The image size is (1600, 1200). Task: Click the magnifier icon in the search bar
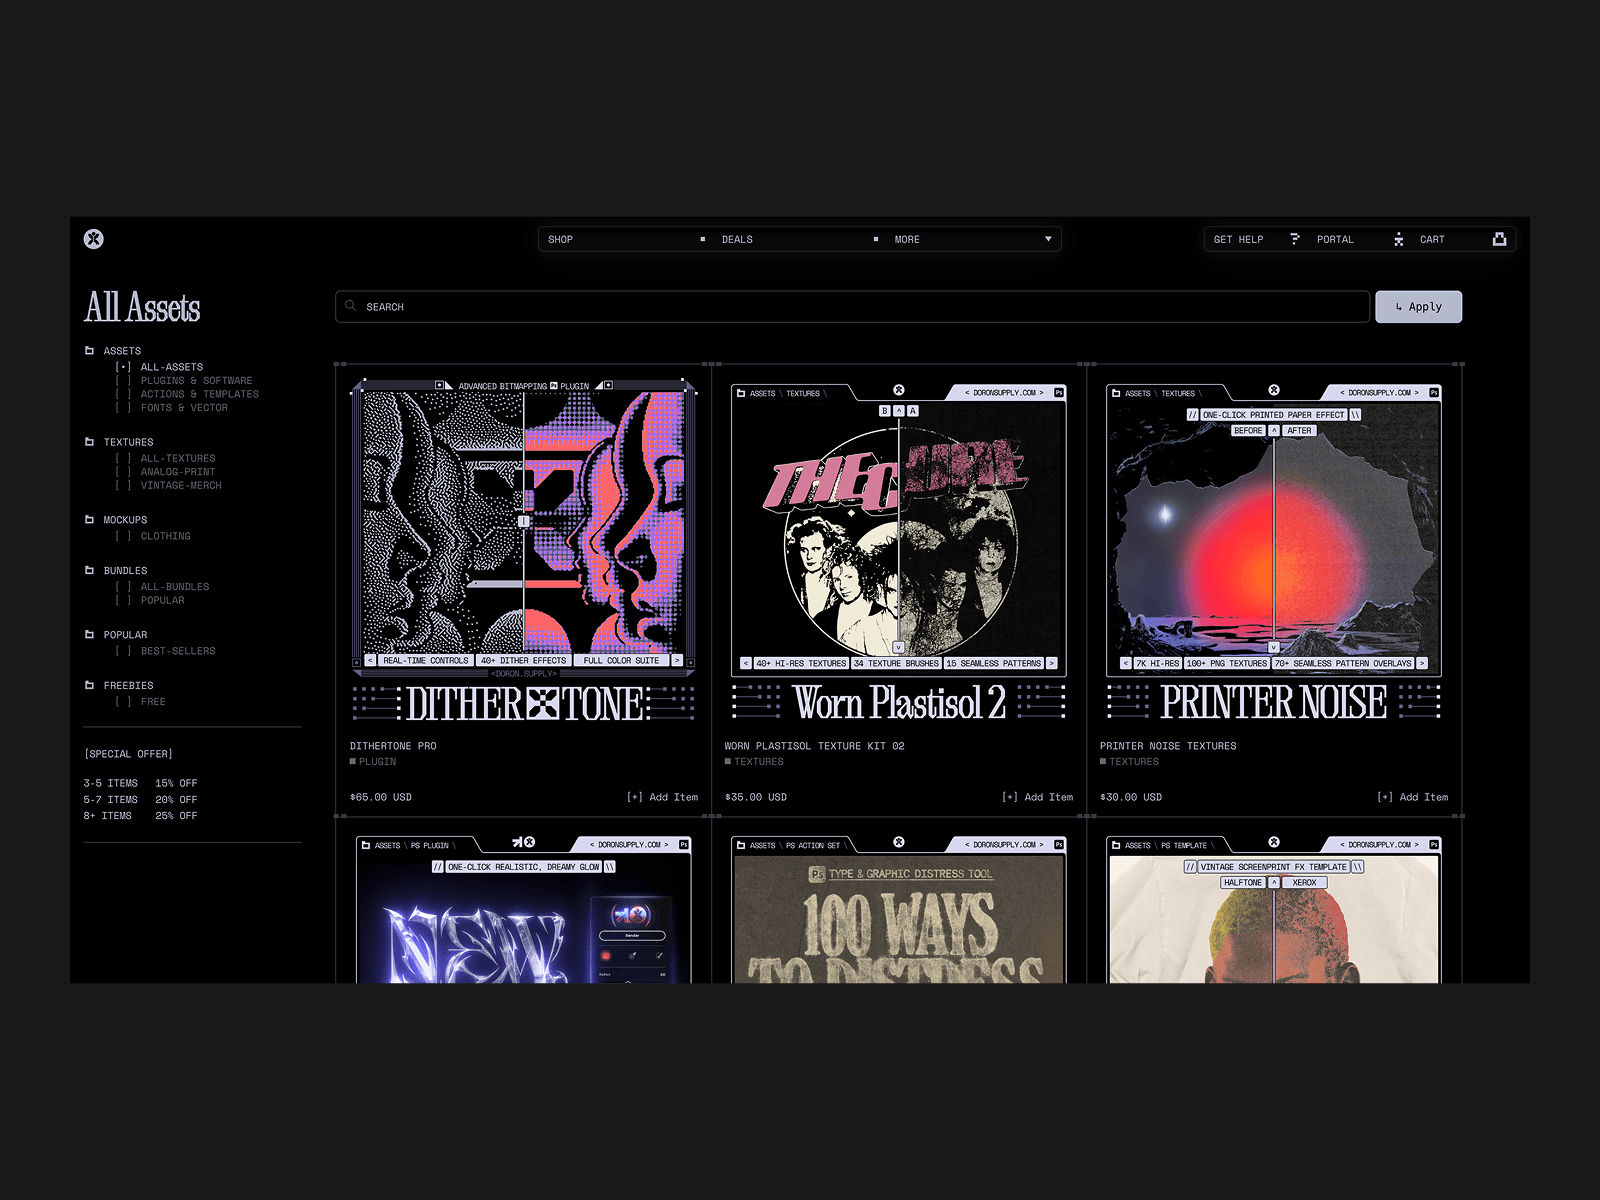click(x=351, y=306)
